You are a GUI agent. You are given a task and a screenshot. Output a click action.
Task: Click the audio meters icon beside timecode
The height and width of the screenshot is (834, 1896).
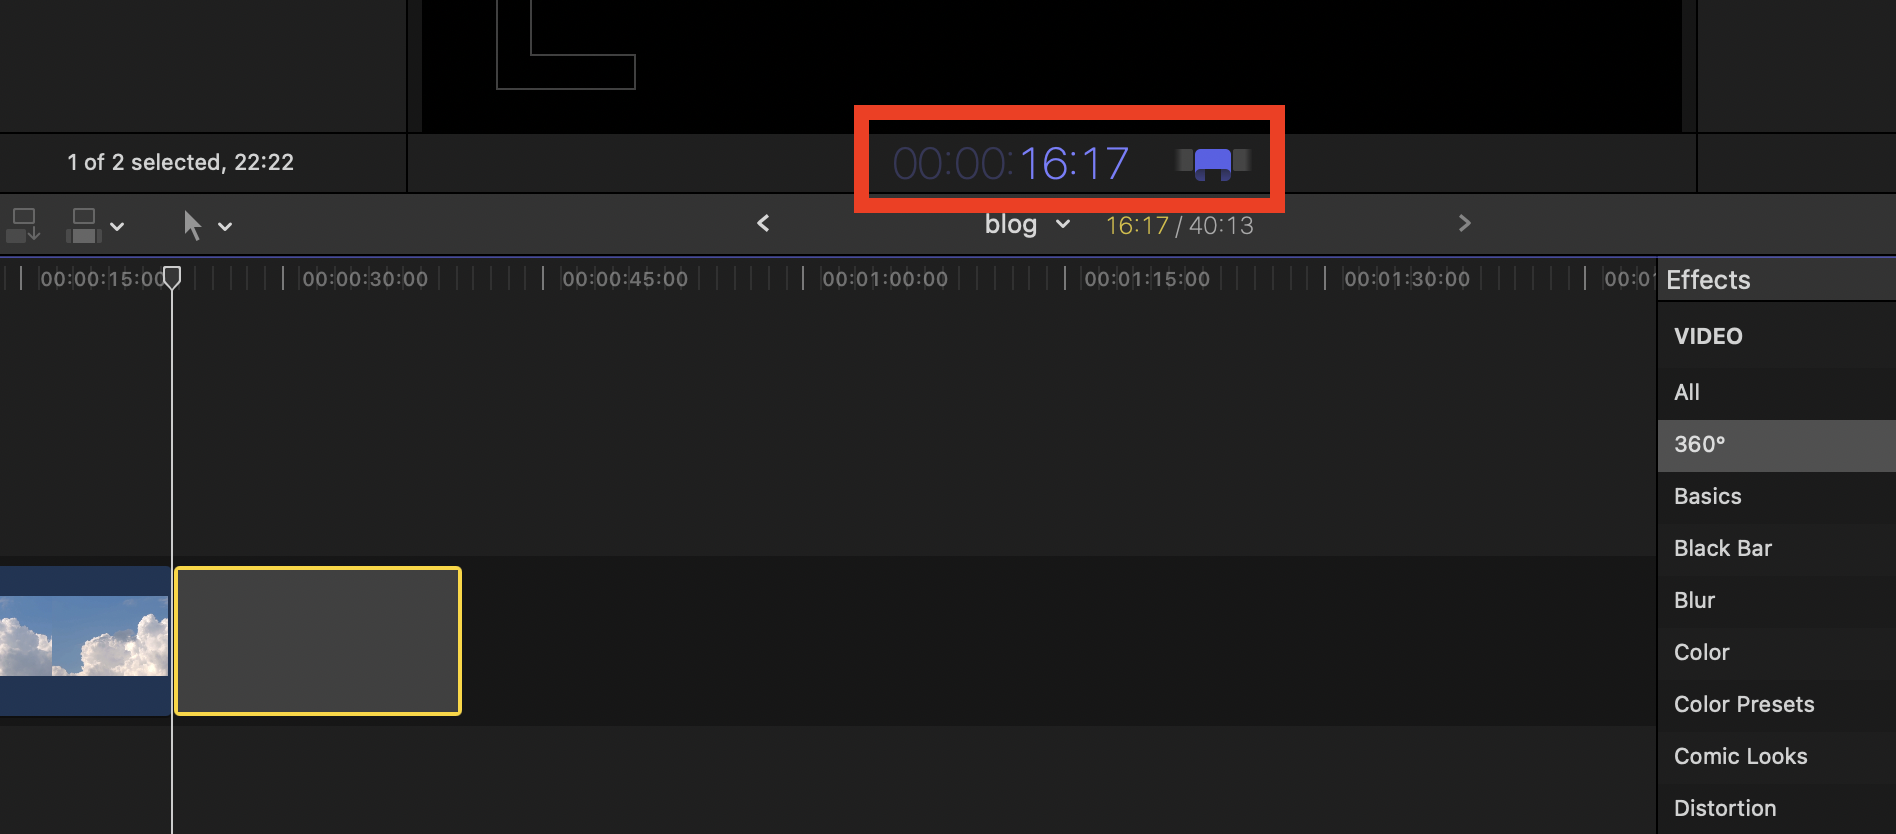coord(1212,162)
